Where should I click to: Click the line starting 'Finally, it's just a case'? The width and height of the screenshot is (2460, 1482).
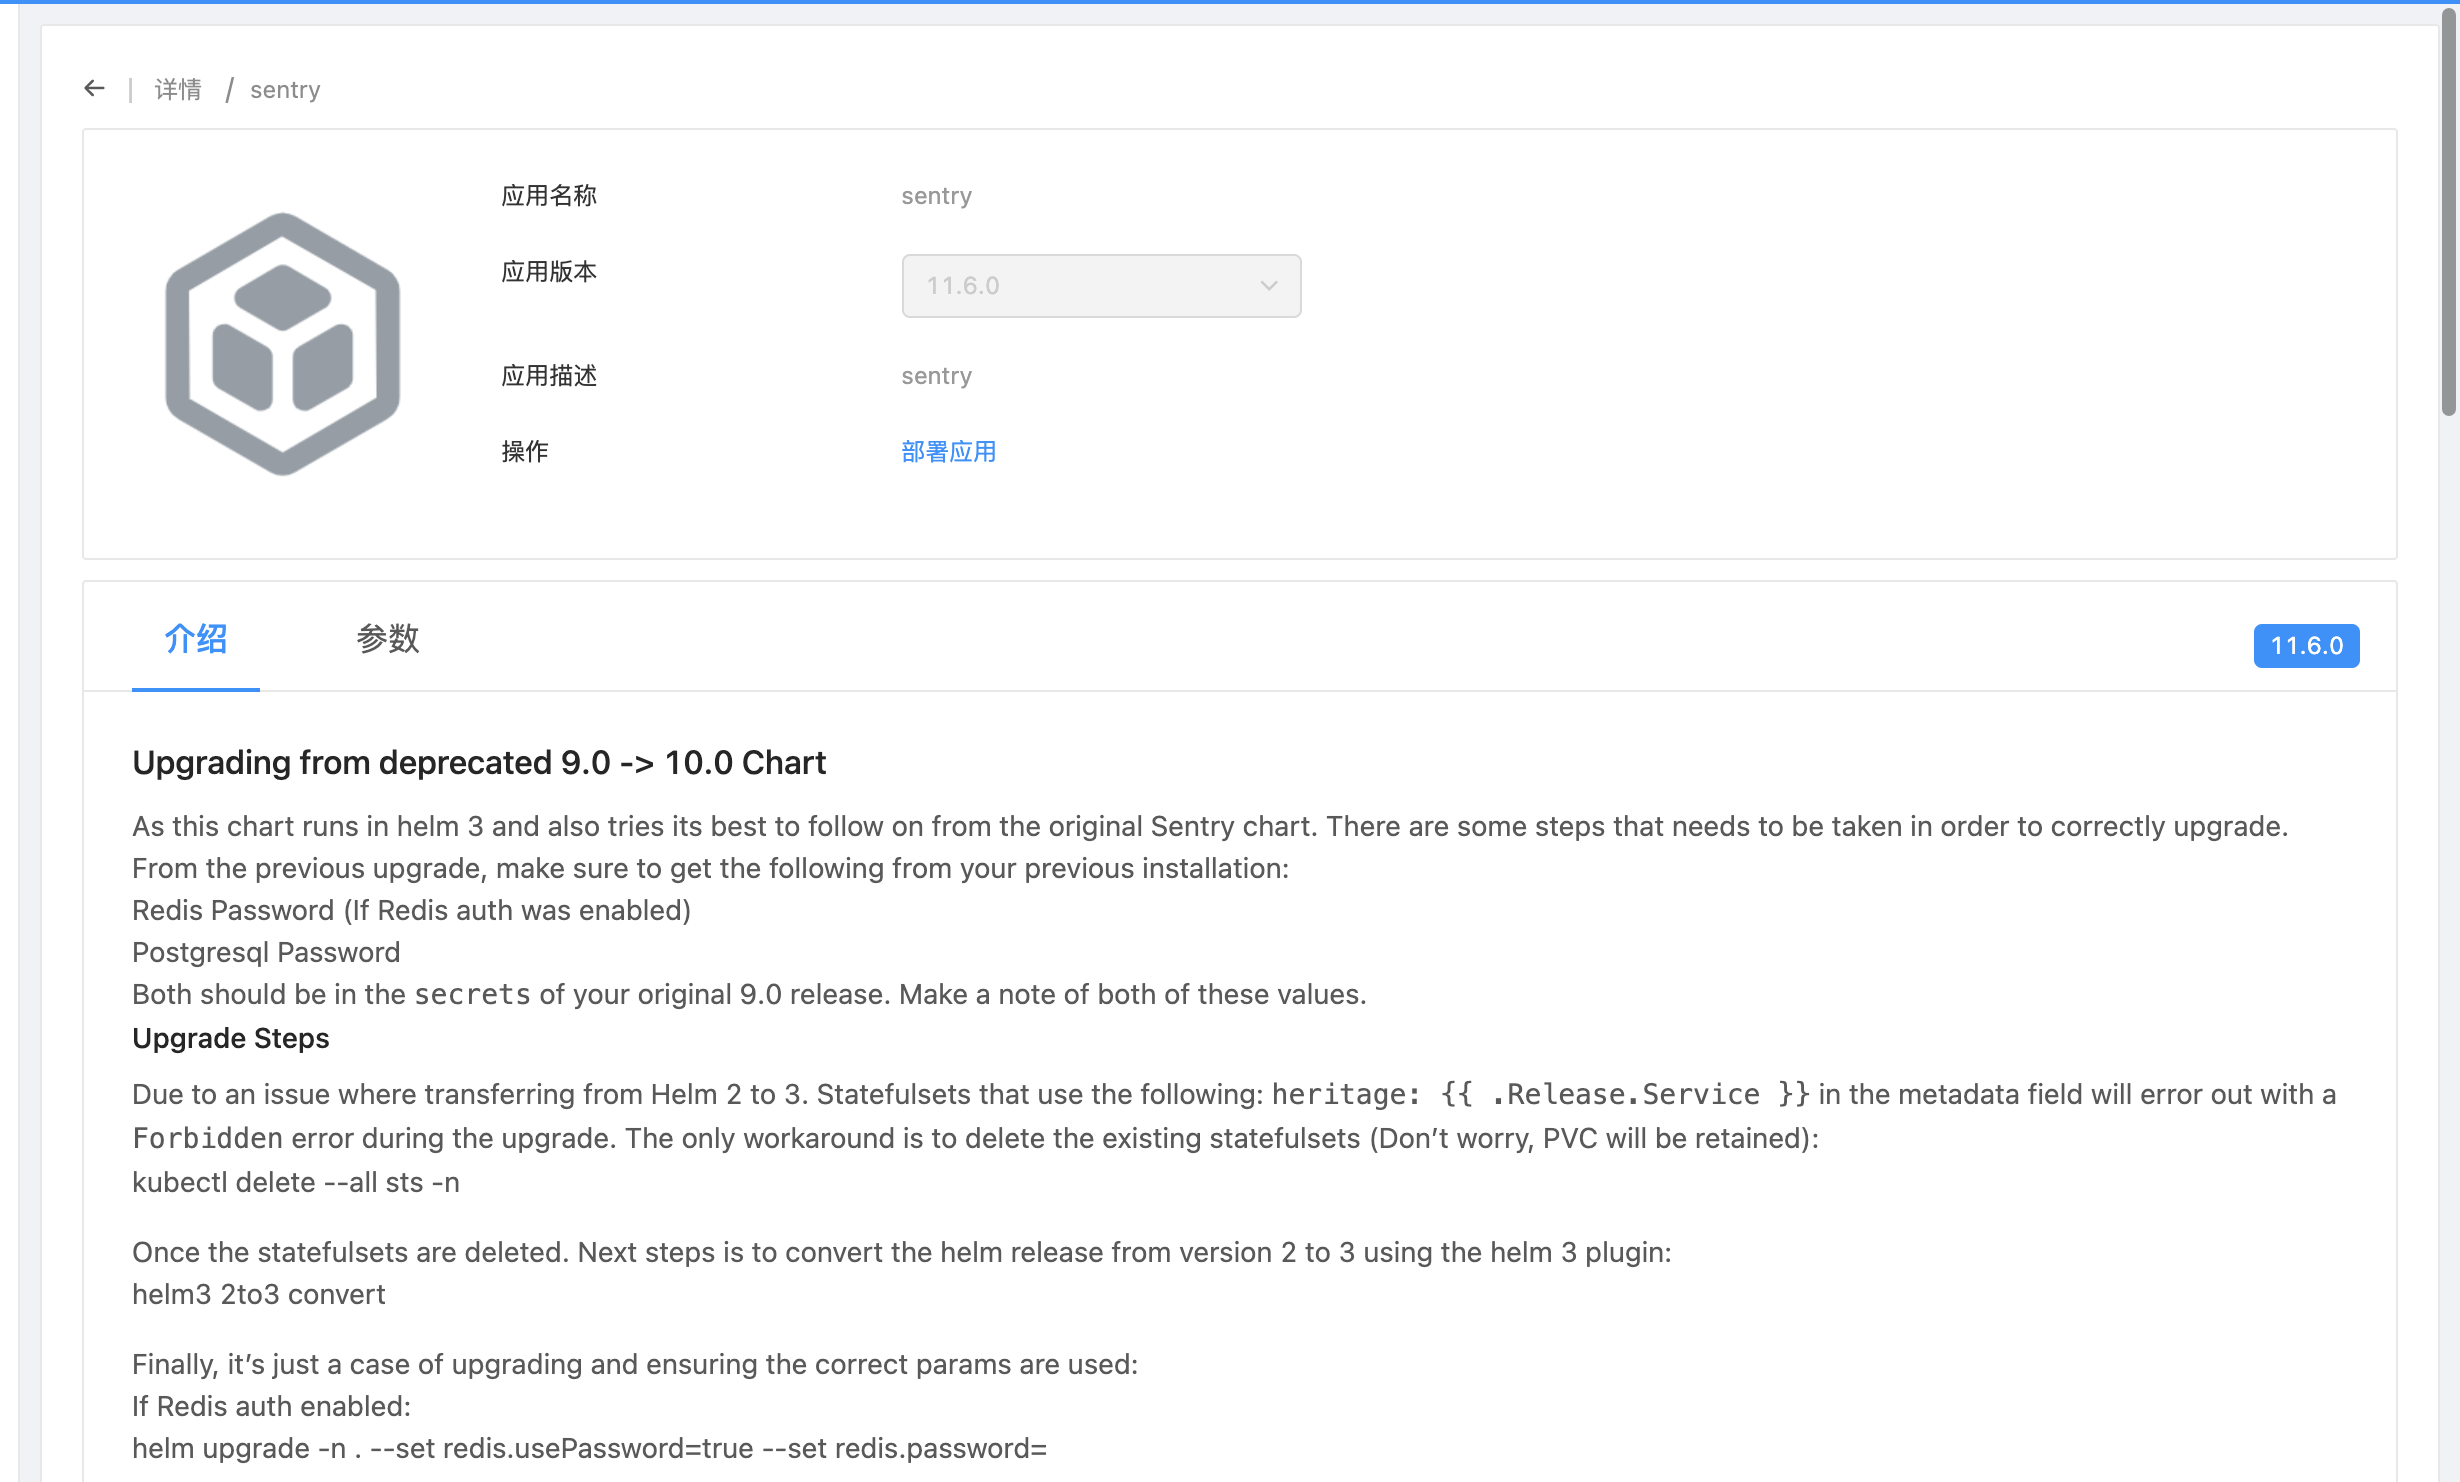(x=635, y=1364)
